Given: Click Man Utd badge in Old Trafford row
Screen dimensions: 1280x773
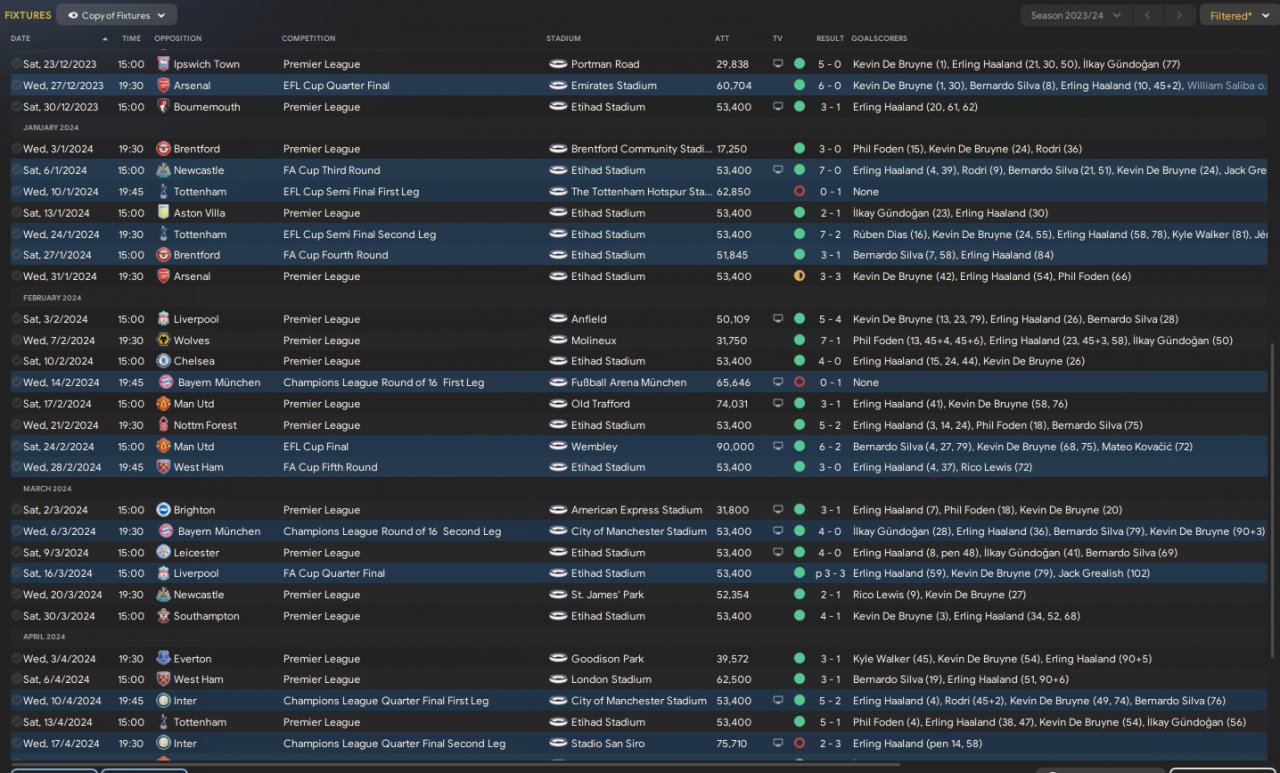Looking at the screenshot, I should pyautogui.click(x=163, y=404).
